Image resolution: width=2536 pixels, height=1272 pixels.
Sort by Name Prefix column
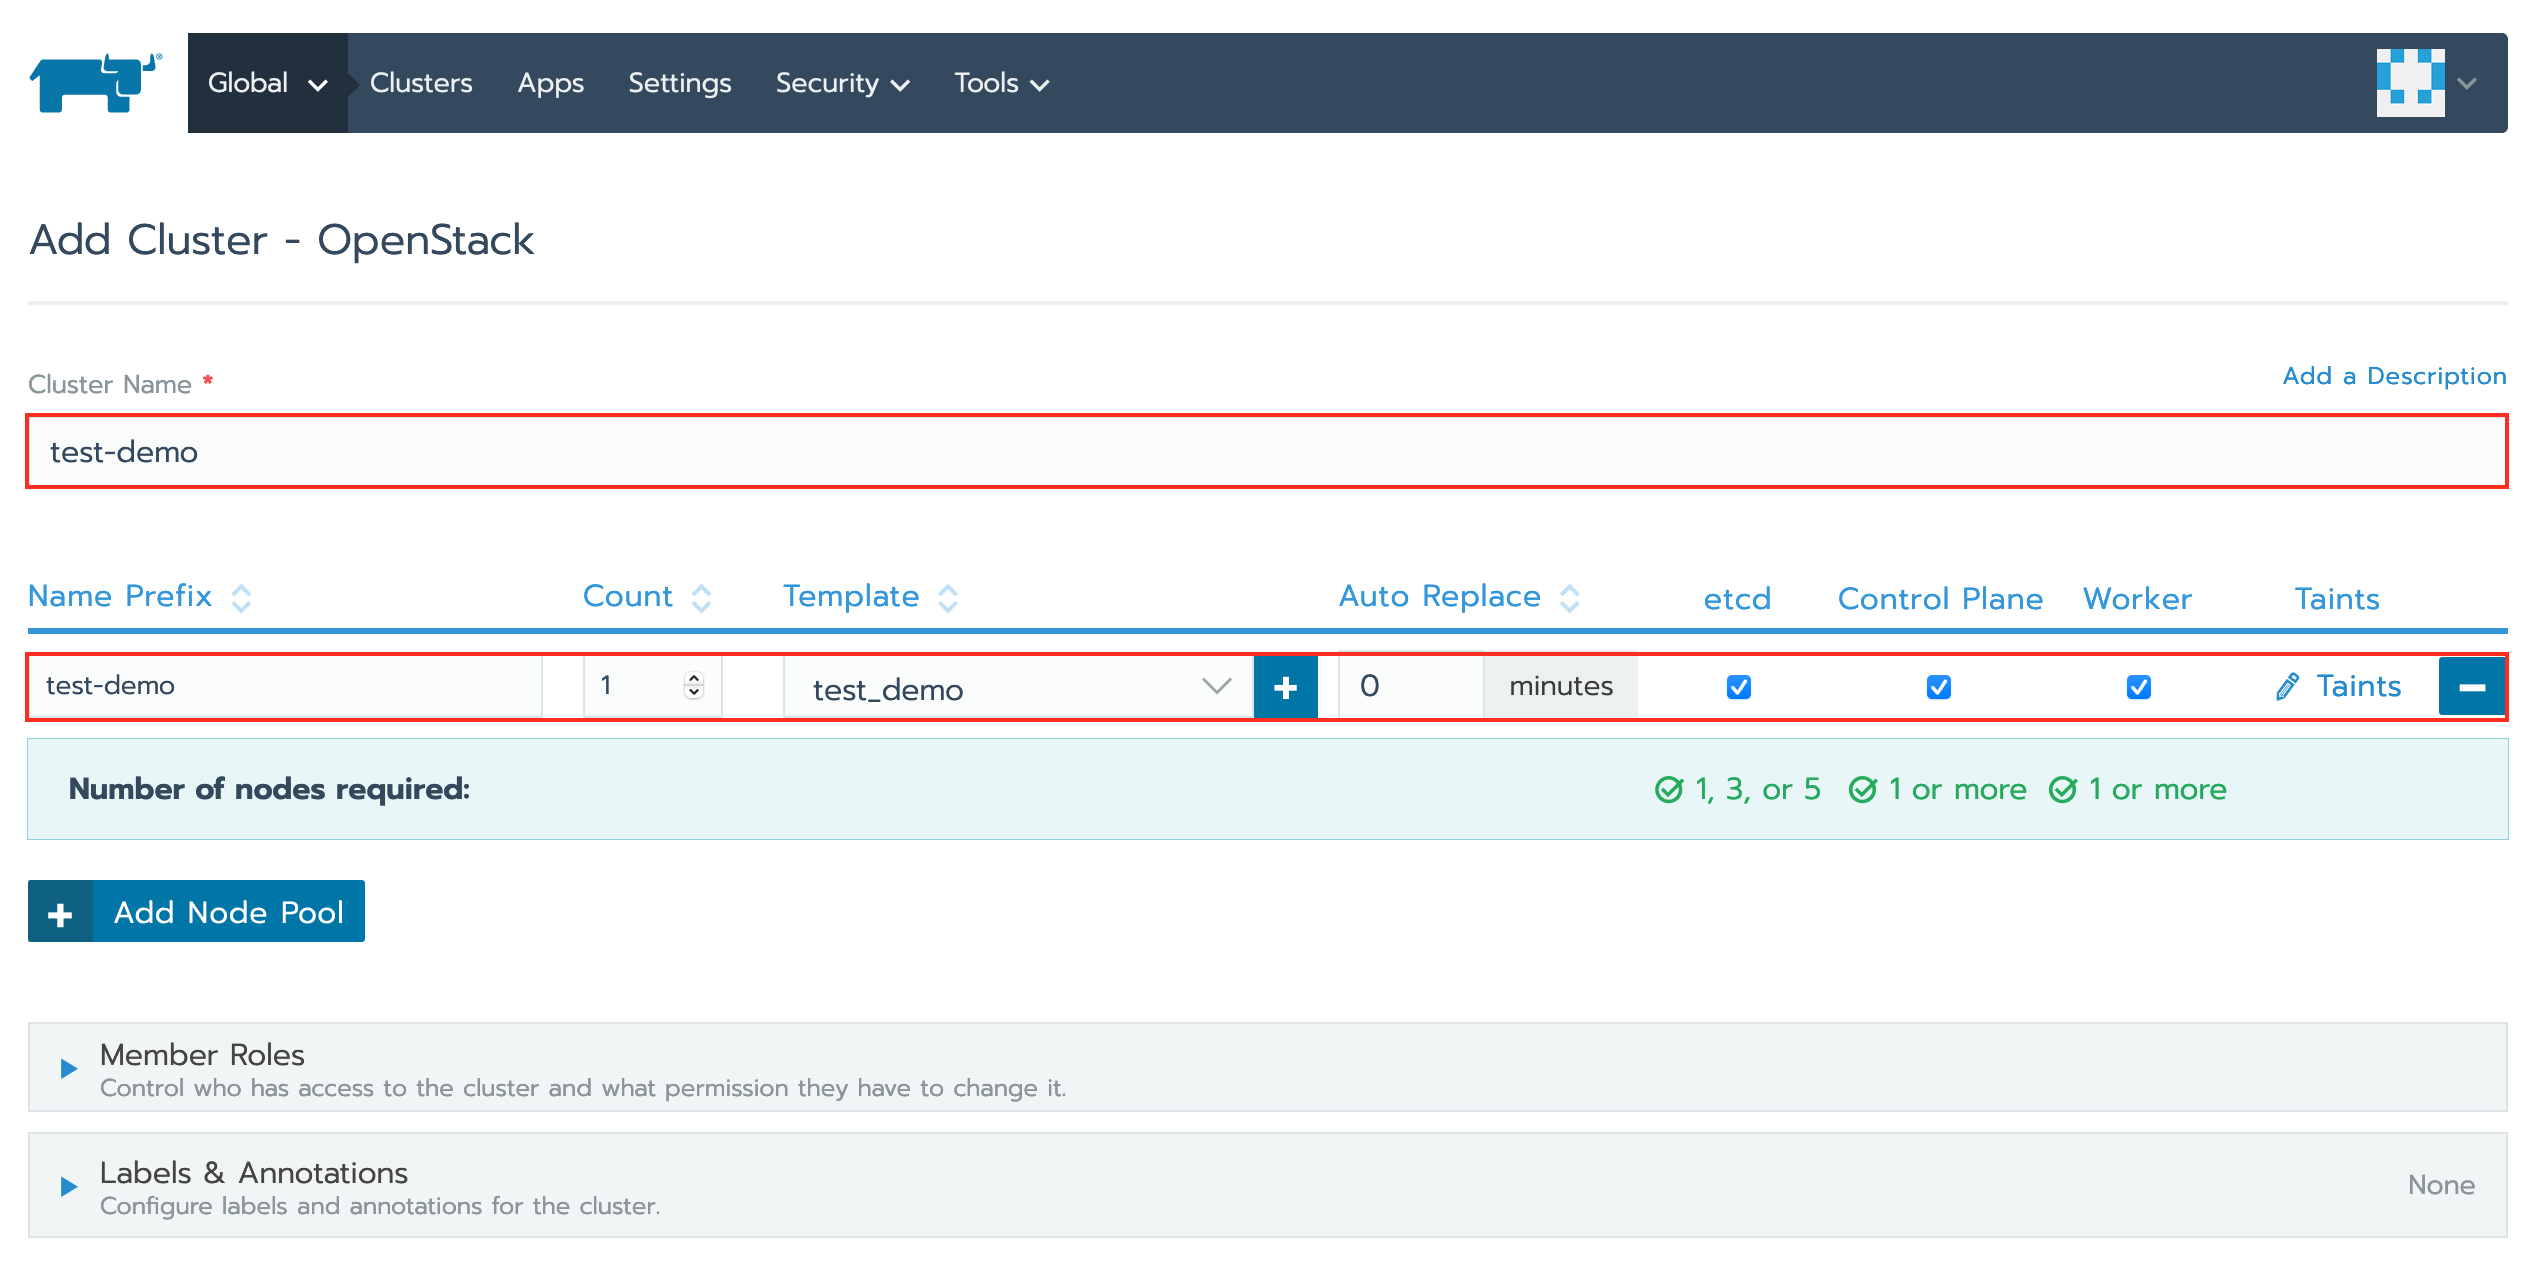tap(140, 597)
